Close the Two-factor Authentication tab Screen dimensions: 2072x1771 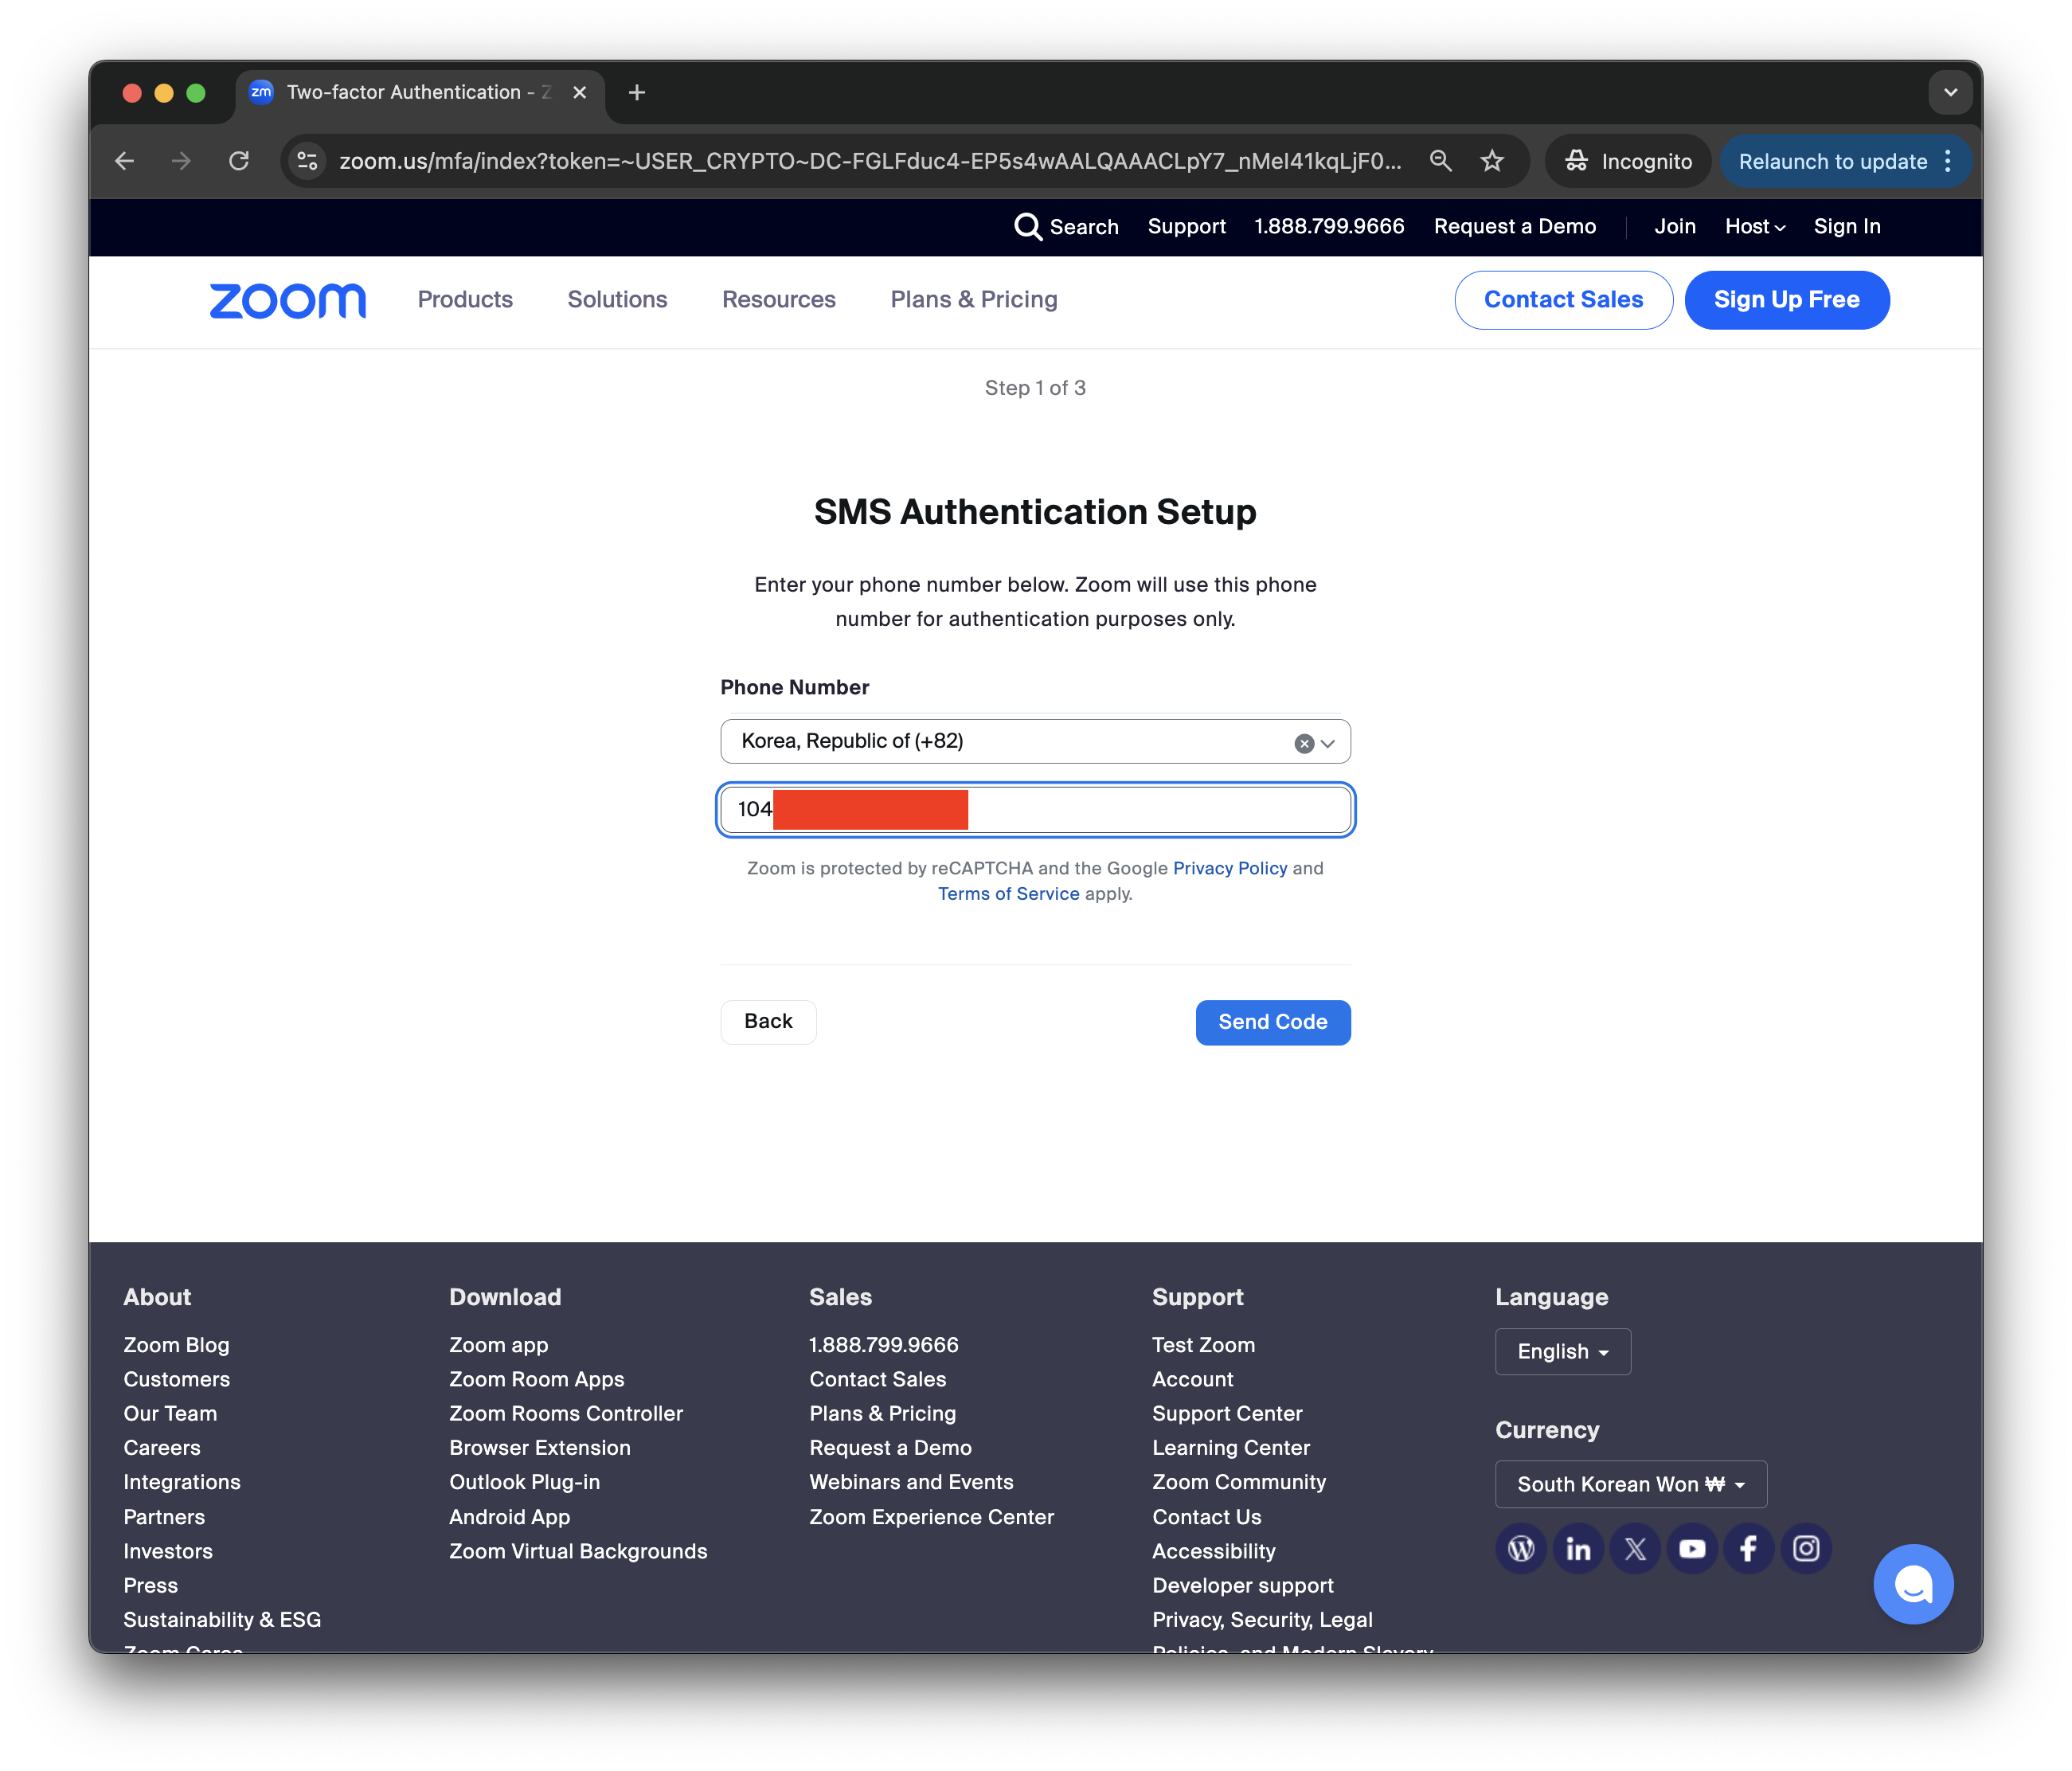coord(579,92)
